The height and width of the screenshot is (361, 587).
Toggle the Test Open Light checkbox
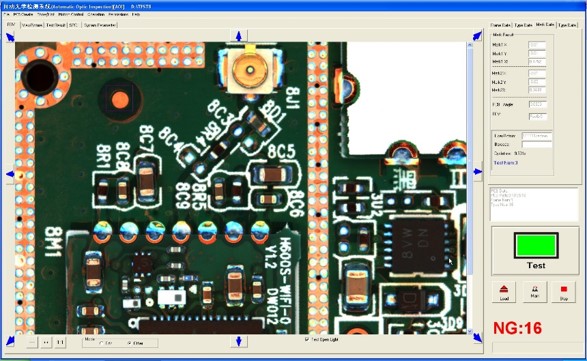pos(307,339)
